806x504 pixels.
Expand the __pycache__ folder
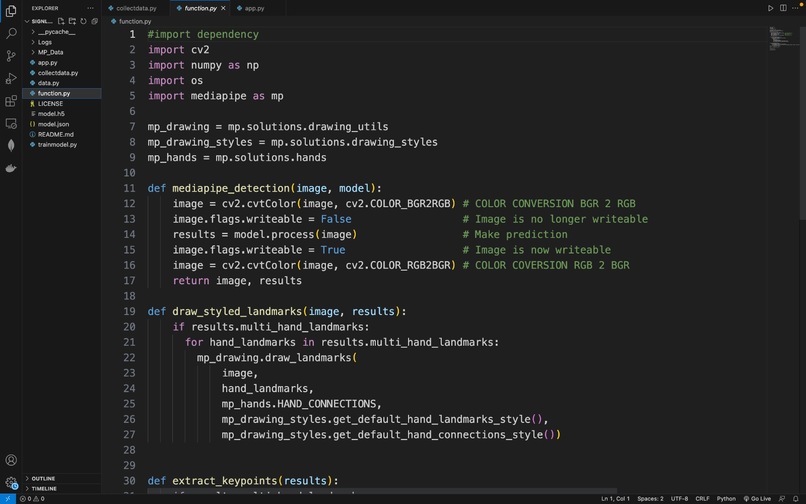tap(57, 32)
